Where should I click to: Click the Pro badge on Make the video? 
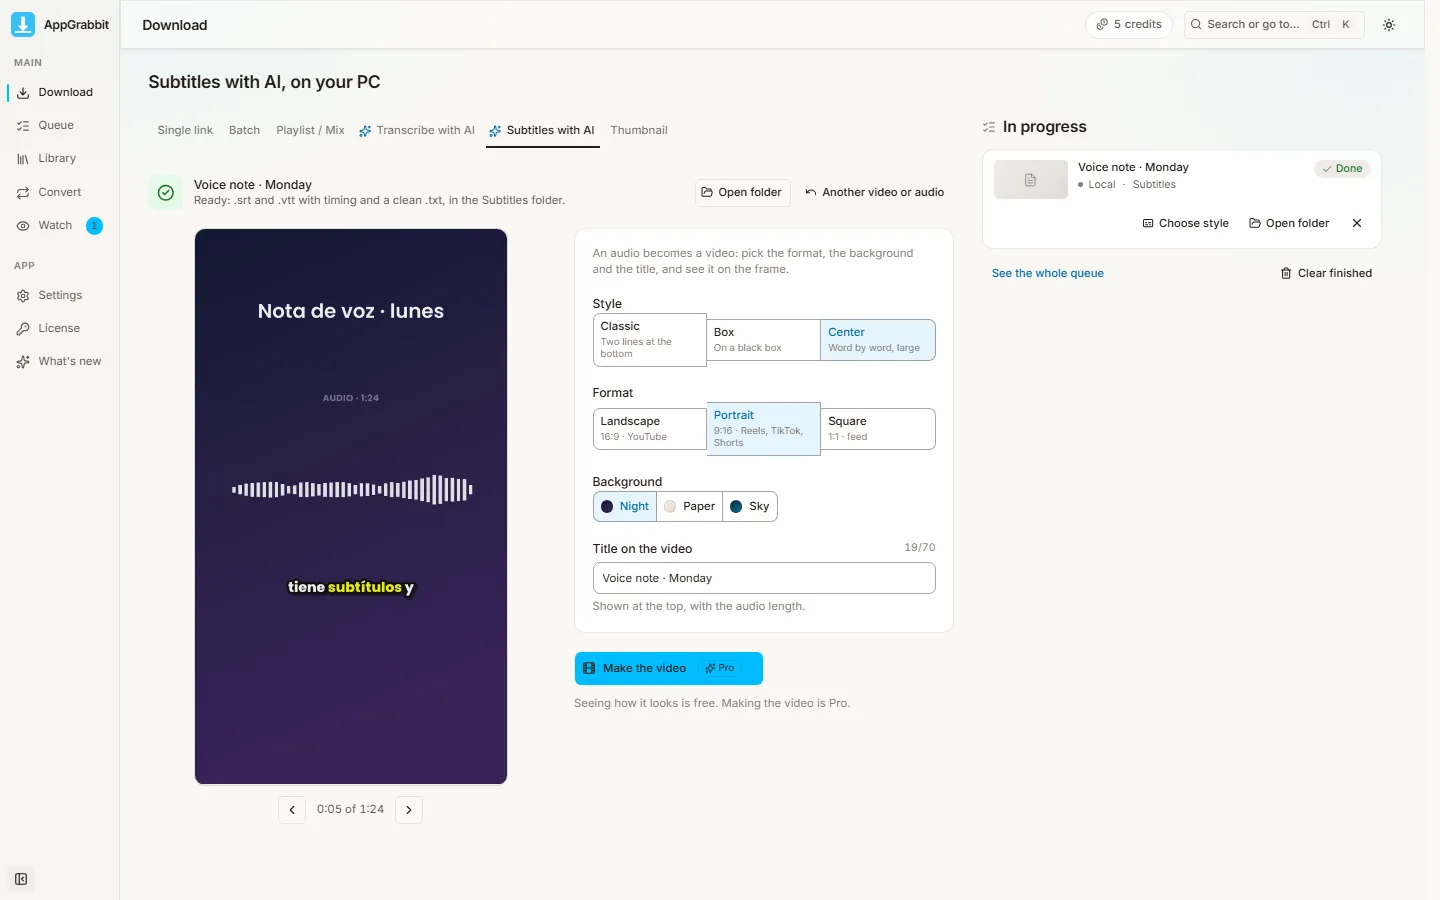(x=720, y=668)
